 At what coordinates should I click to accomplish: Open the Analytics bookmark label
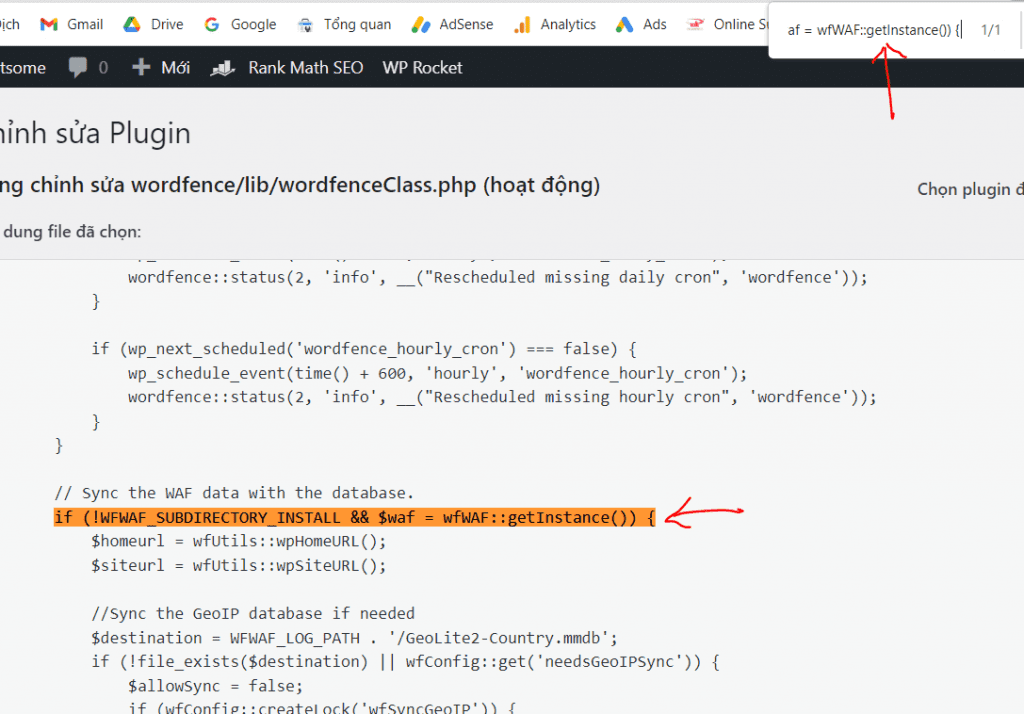568,24
